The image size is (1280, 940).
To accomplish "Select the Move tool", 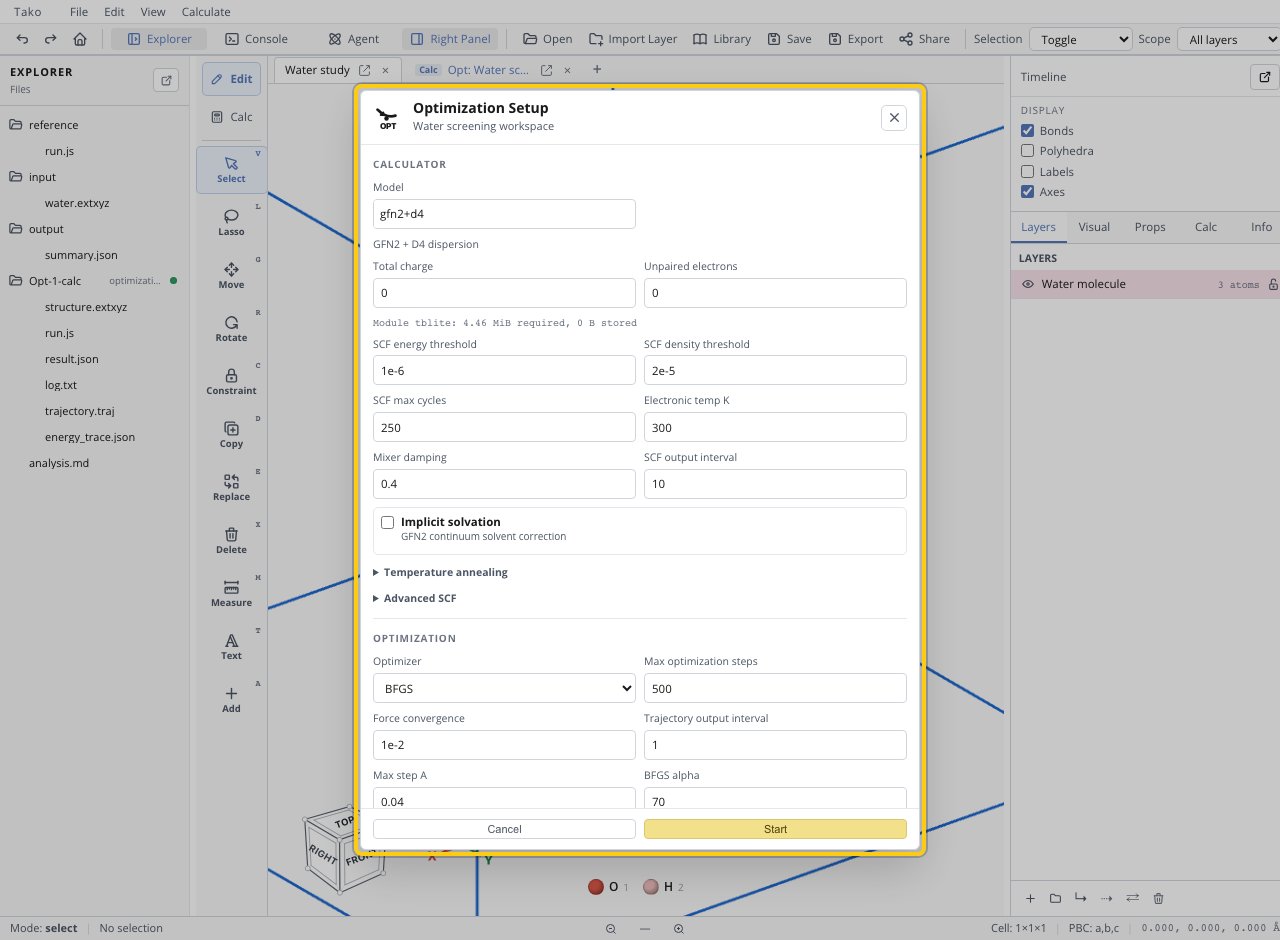I will tap(231, 275).
